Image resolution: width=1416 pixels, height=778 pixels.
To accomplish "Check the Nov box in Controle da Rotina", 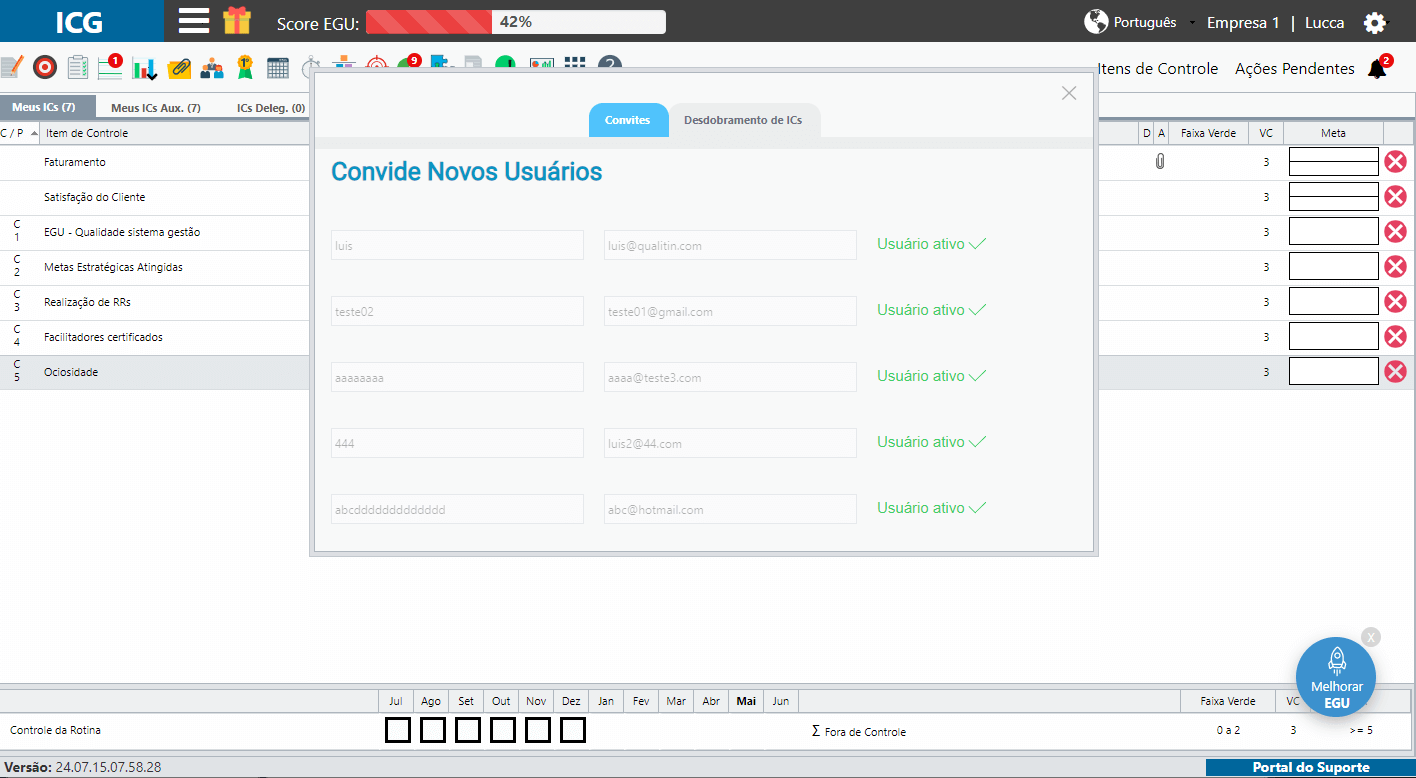I will point(537,730).
